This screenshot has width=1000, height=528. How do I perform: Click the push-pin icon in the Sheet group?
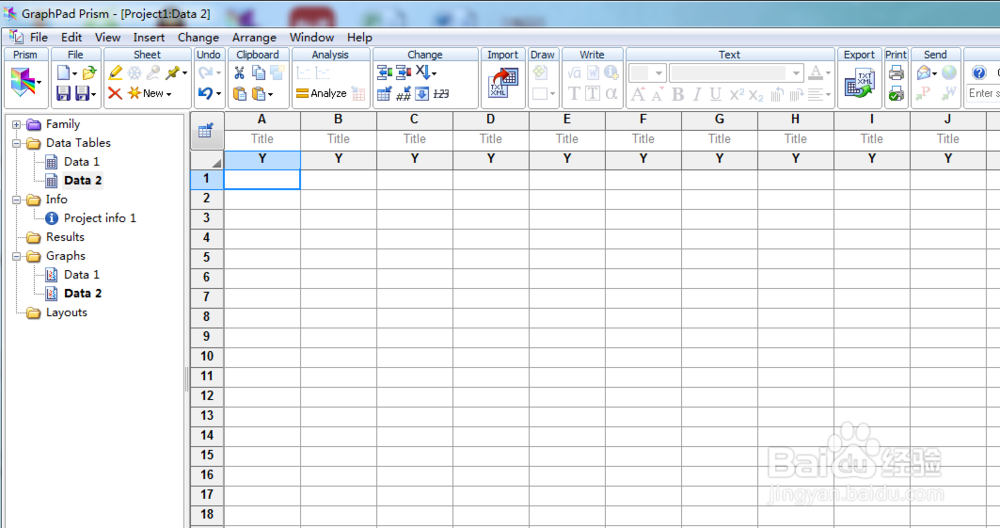pos(172,73)
